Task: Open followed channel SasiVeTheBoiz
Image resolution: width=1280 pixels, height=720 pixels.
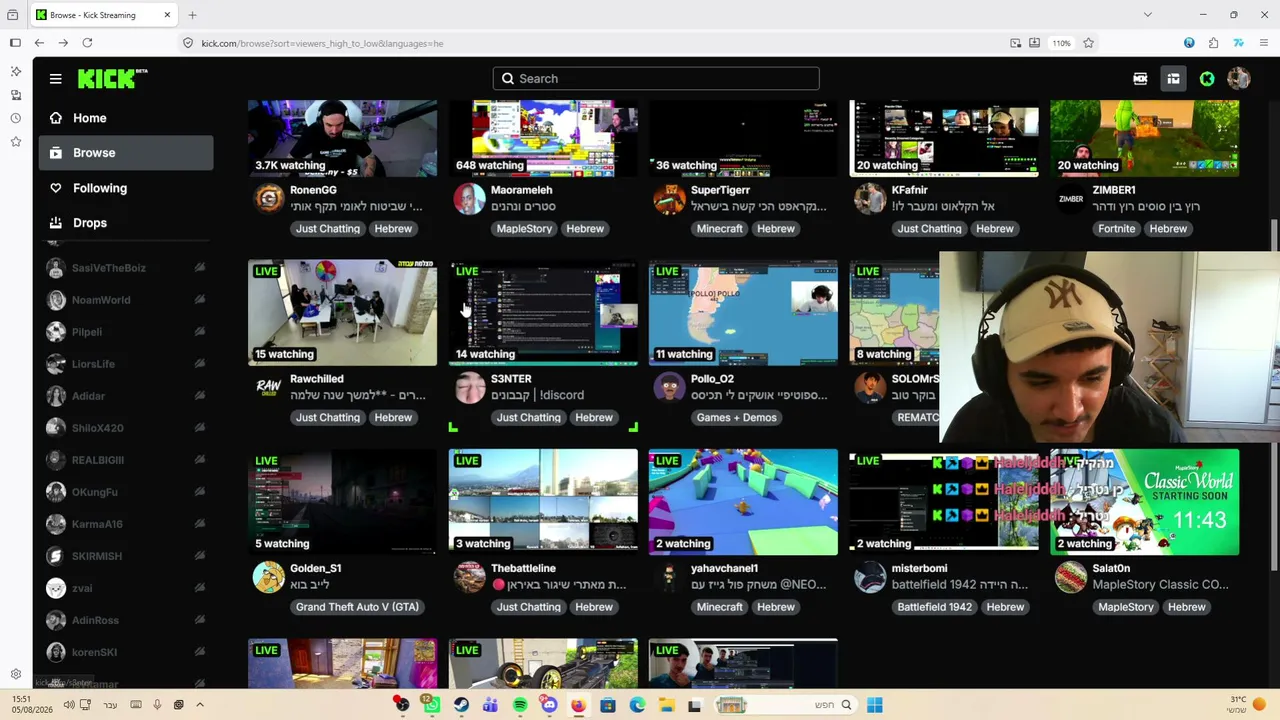Action: [126, 268]
